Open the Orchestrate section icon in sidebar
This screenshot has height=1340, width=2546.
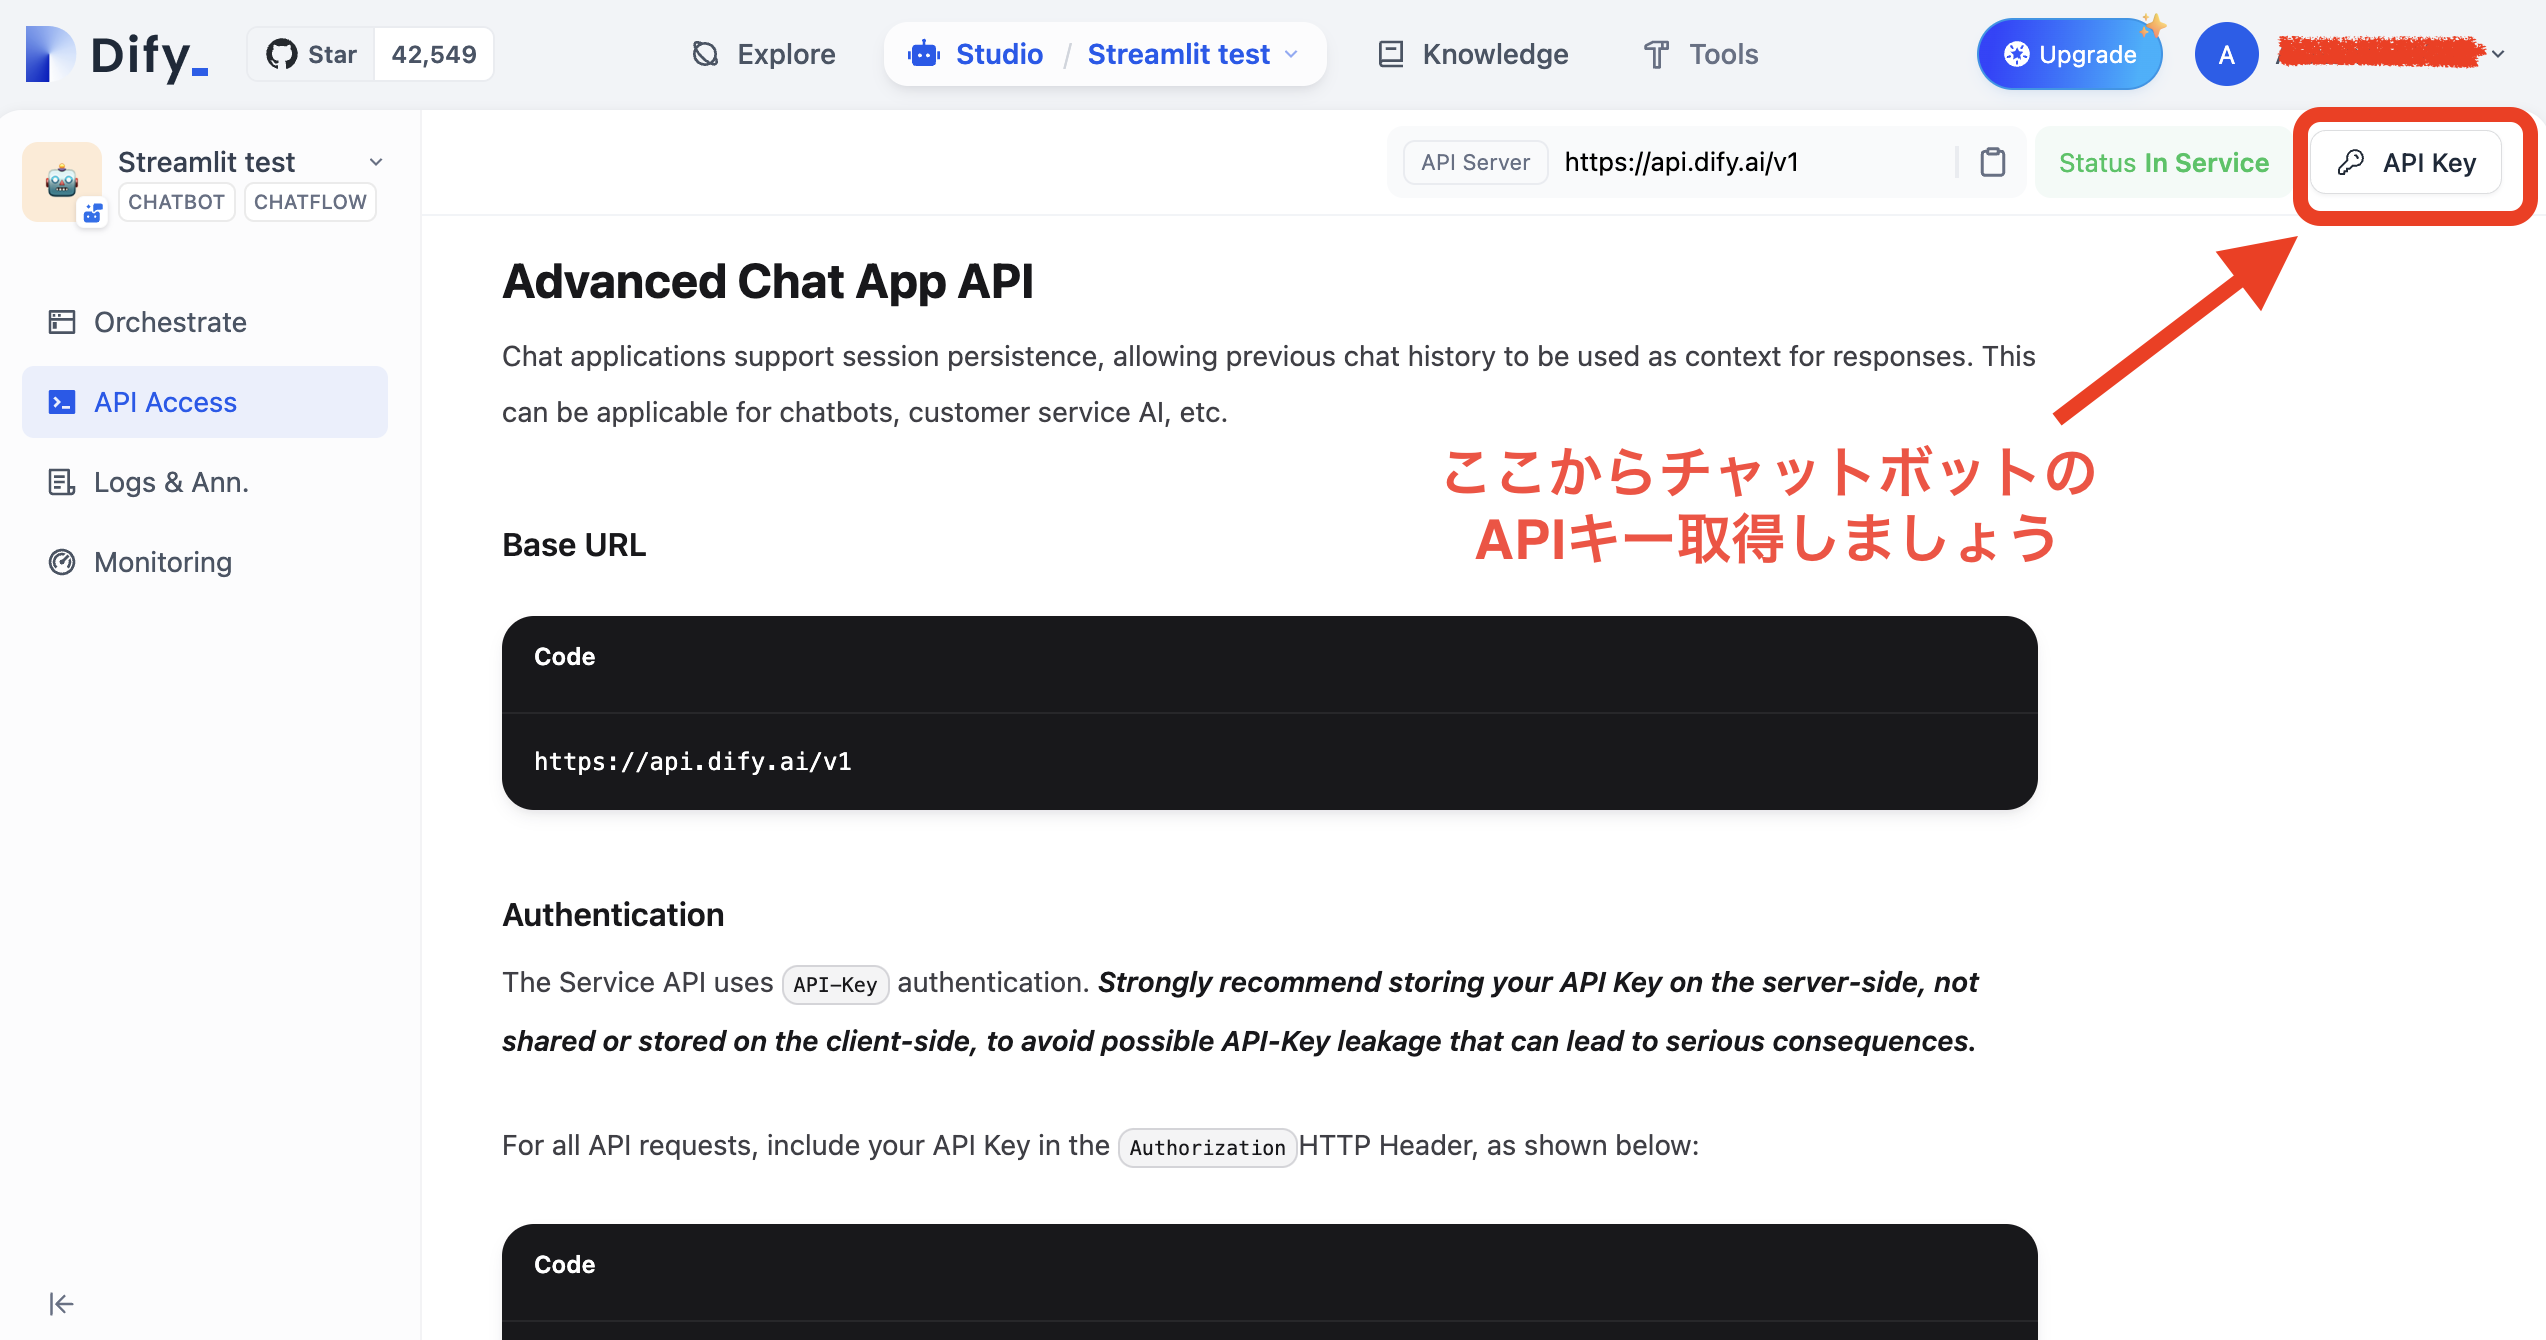62,321
